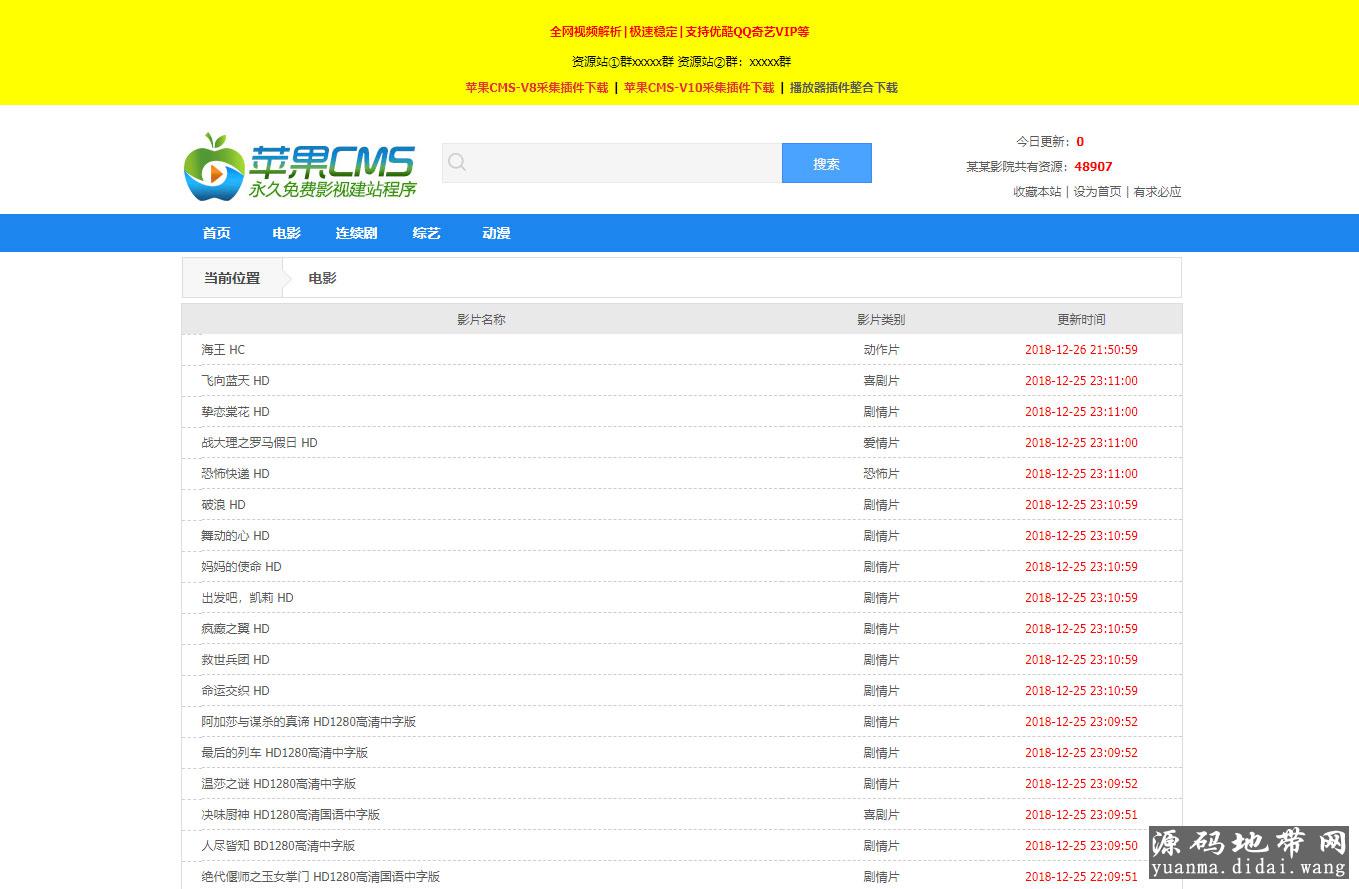Click 剧情片 category in 破浪 row
1359x889 pixels.
[x=881, y=505]
